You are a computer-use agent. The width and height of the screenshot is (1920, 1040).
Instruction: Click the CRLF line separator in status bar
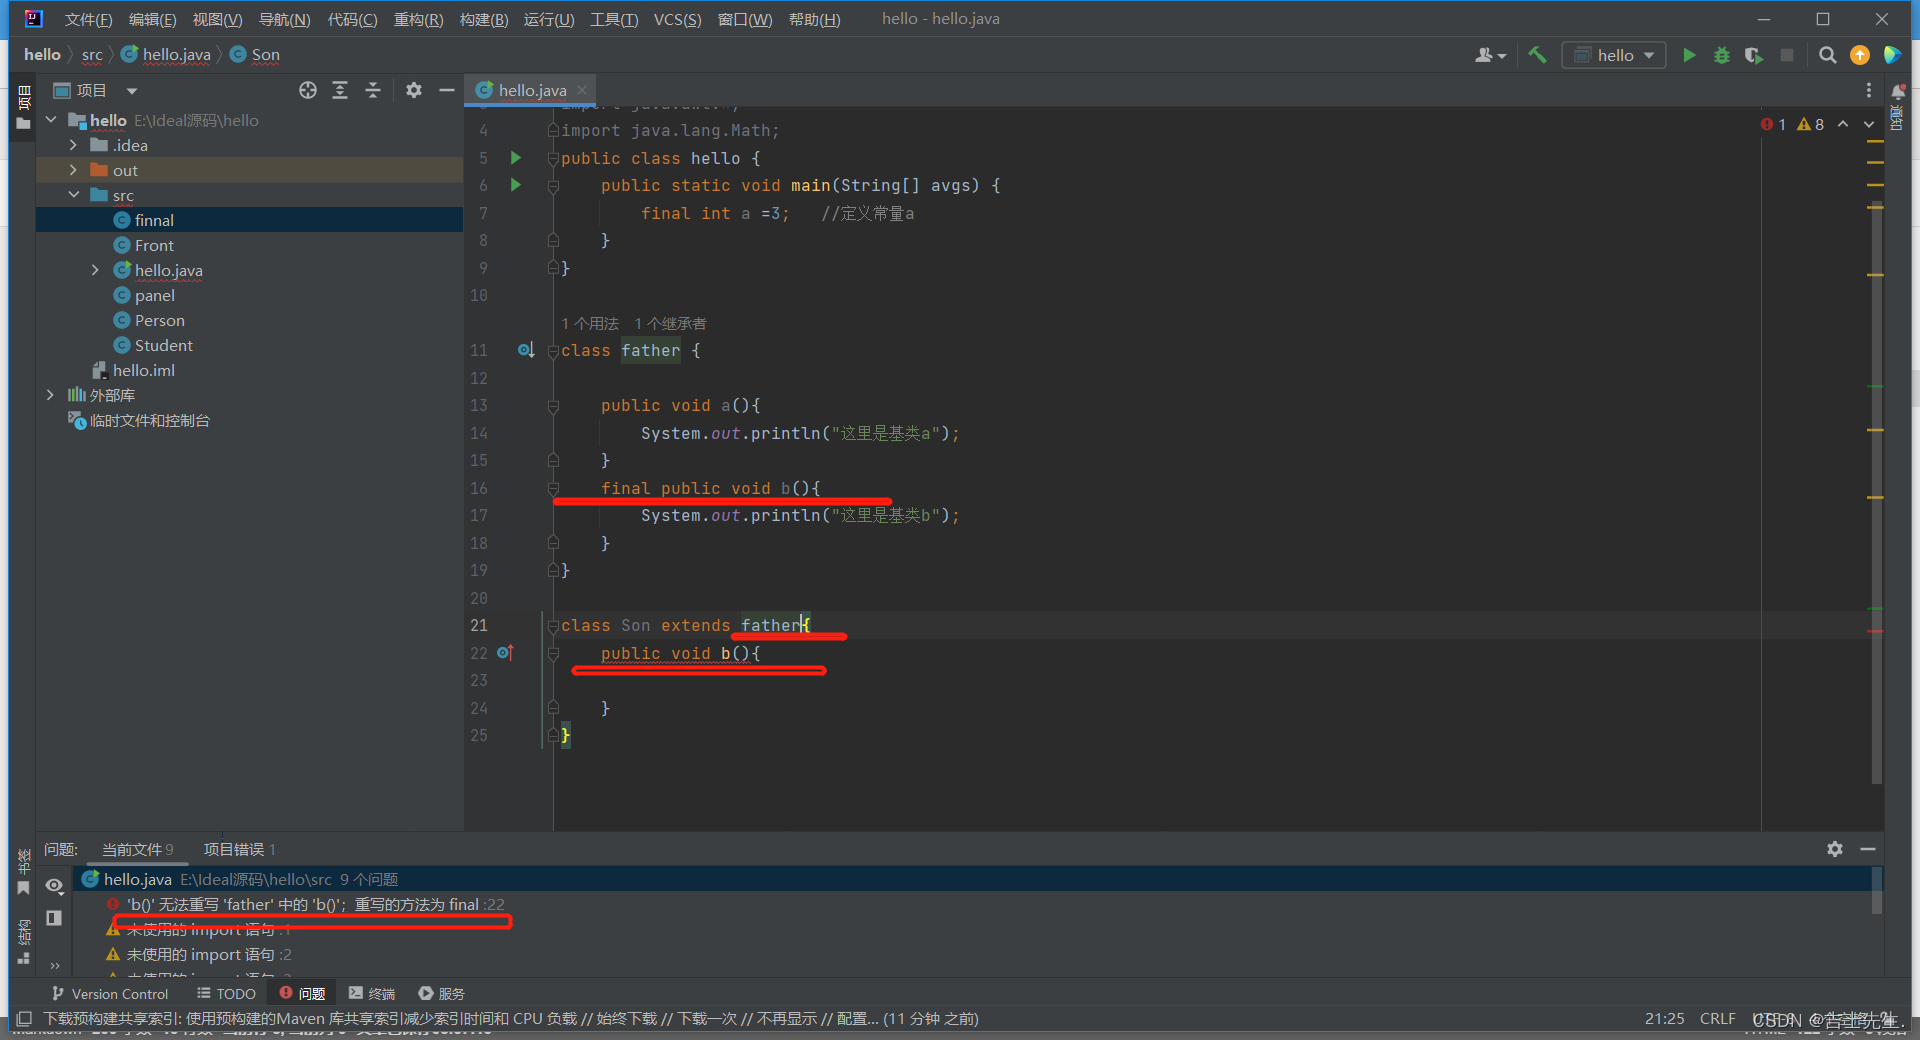(1717, 1018)
